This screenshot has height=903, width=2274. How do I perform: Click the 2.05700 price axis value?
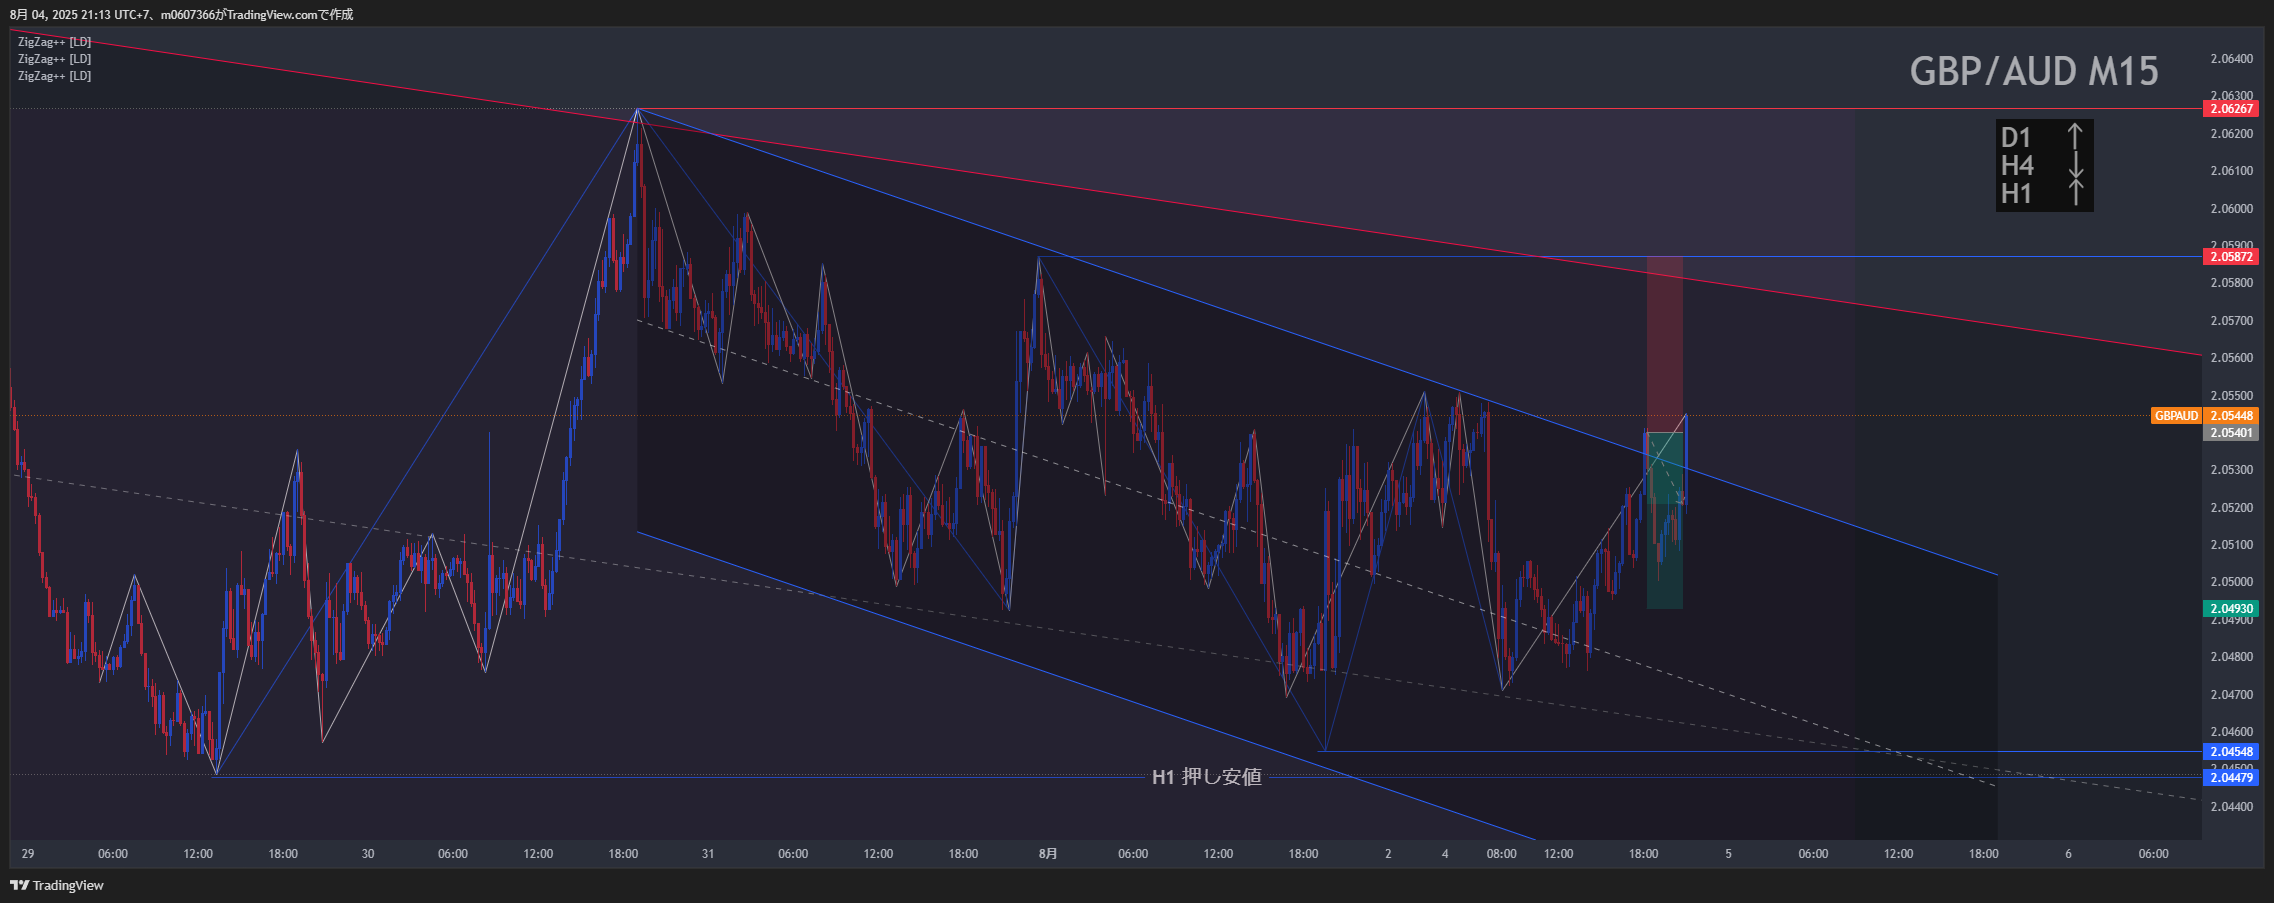coord(2231,321)
